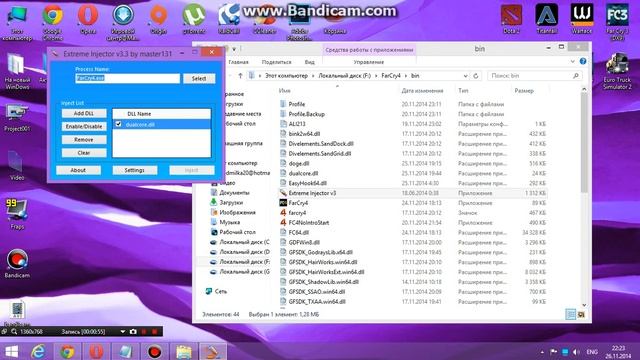Open address bar history dropdown
Screen dimensions: 640x360
465,76
